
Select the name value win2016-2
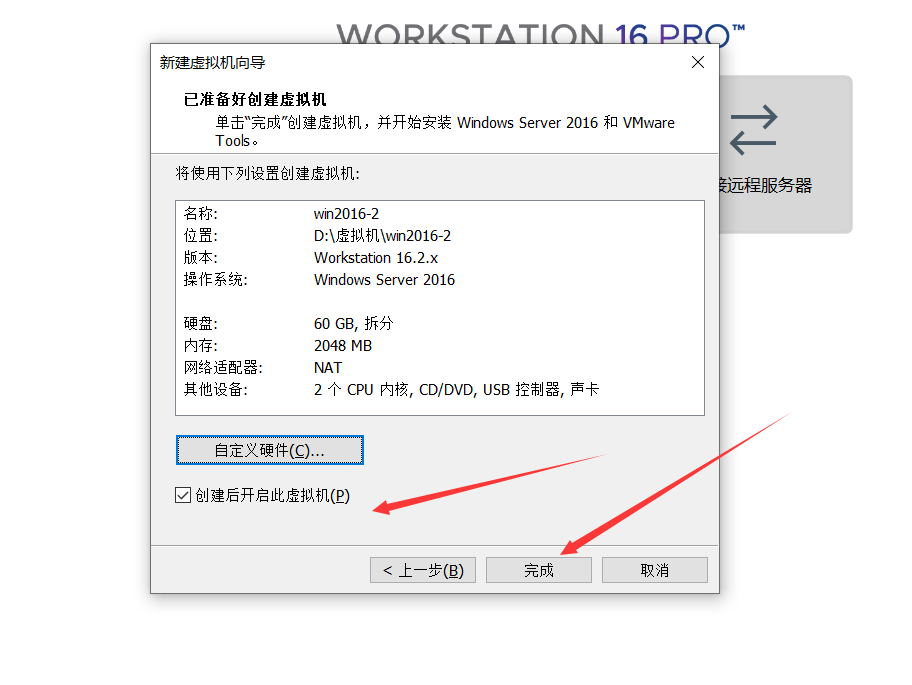click(346, 214)
